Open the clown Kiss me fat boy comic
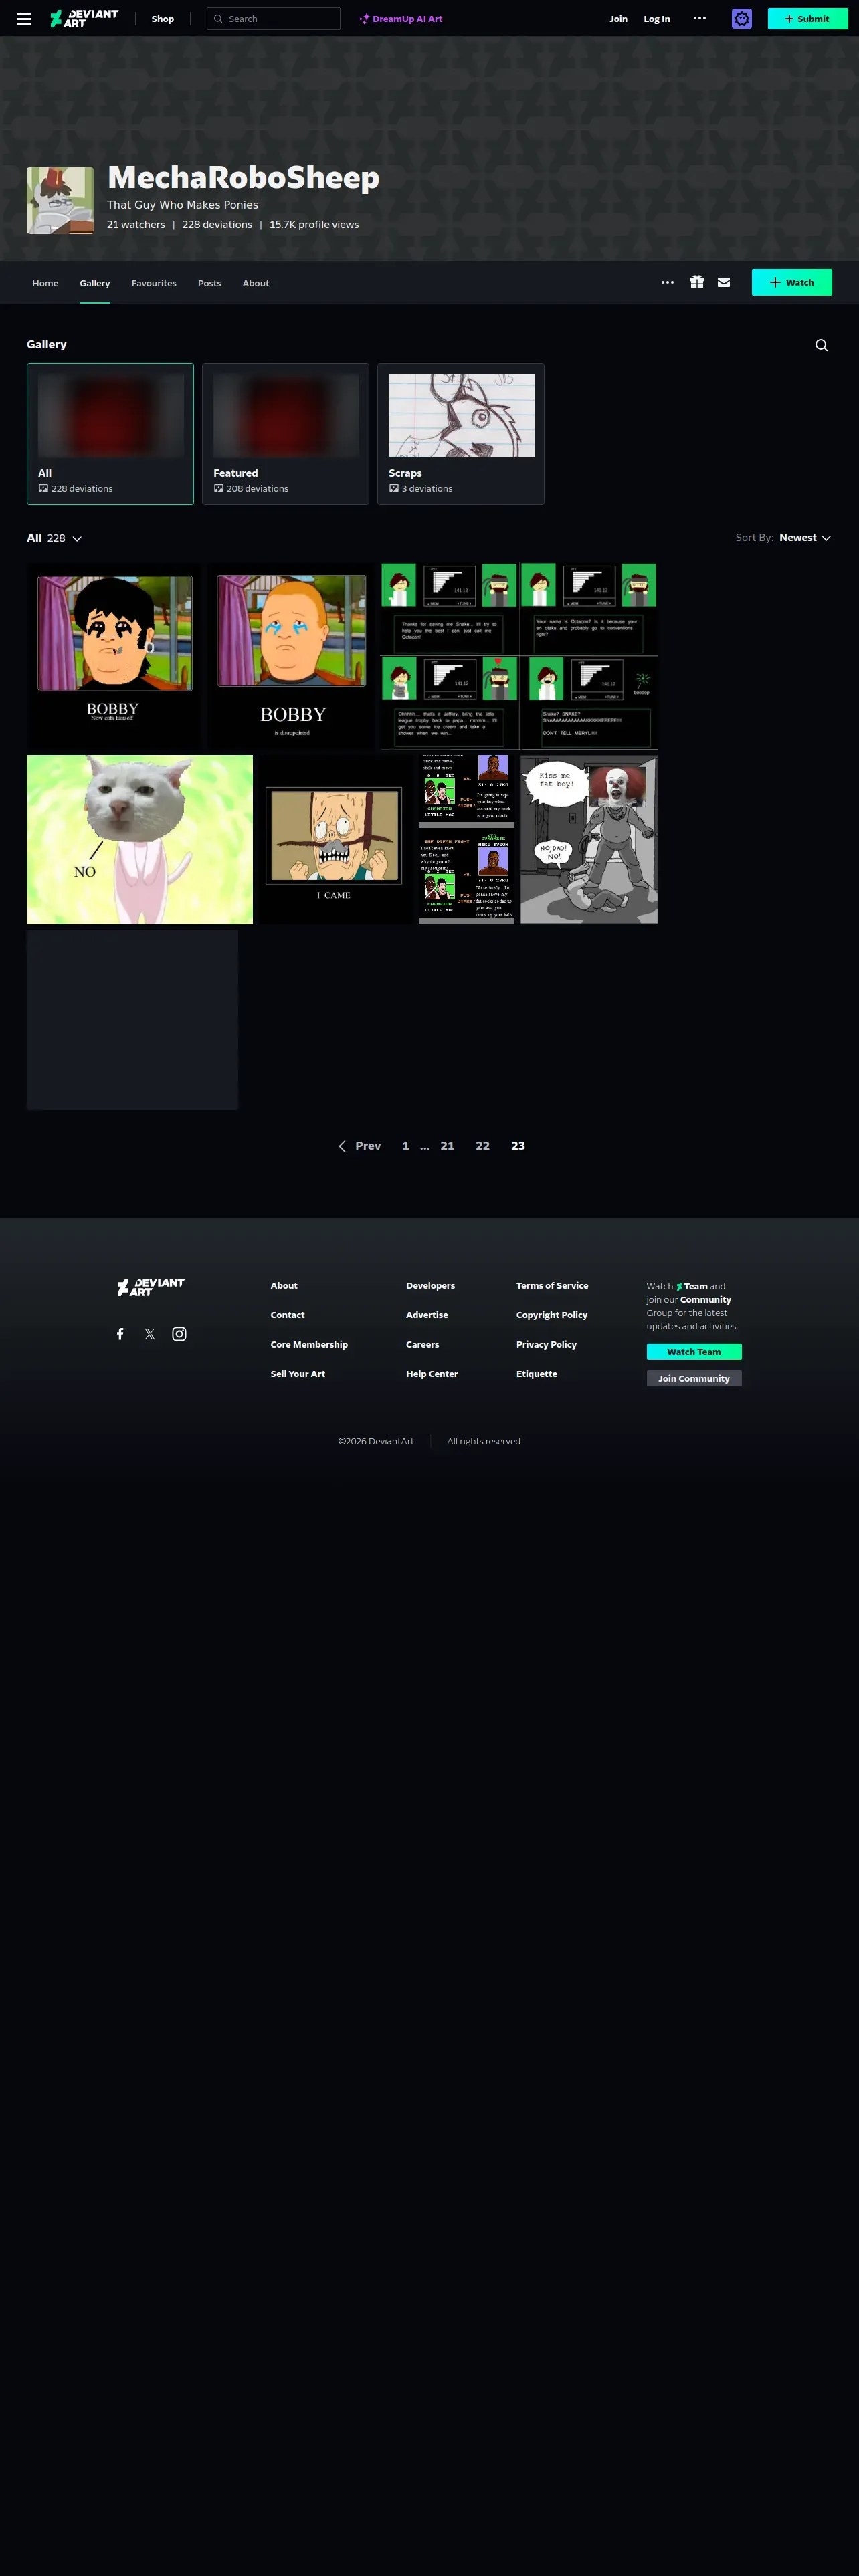 (x=589, y=839)
